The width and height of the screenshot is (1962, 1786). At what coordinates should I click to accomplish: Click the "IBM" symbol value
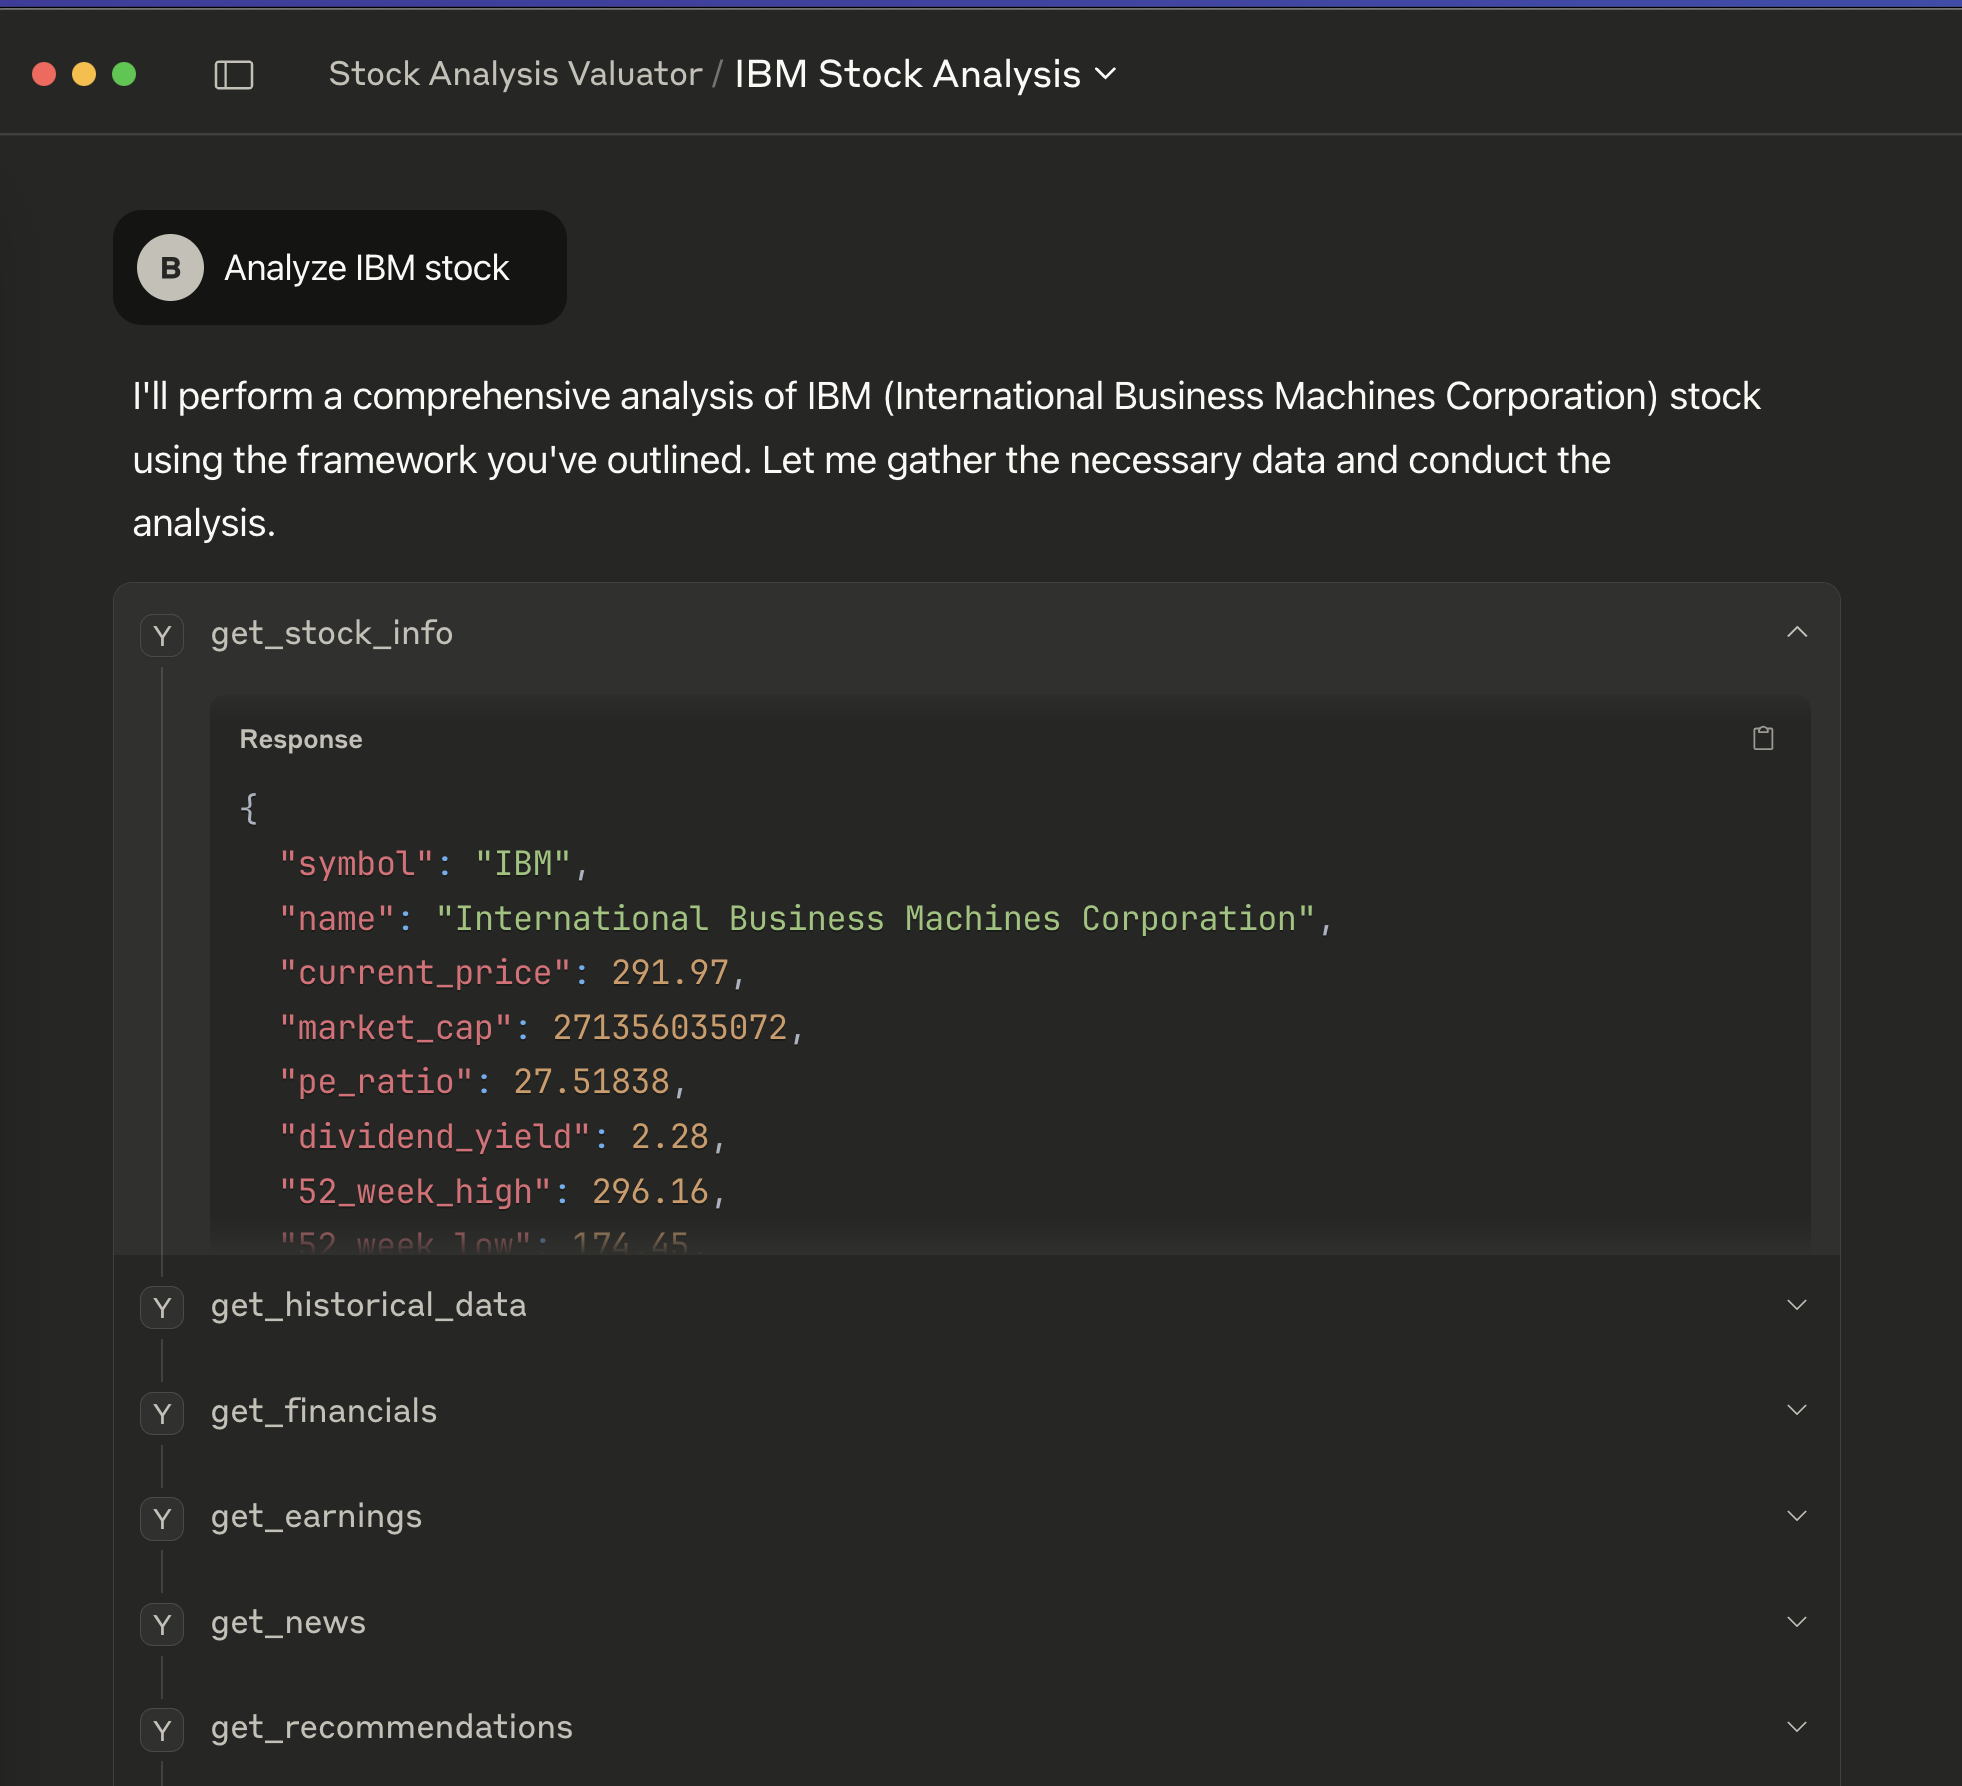coord(523,864)
